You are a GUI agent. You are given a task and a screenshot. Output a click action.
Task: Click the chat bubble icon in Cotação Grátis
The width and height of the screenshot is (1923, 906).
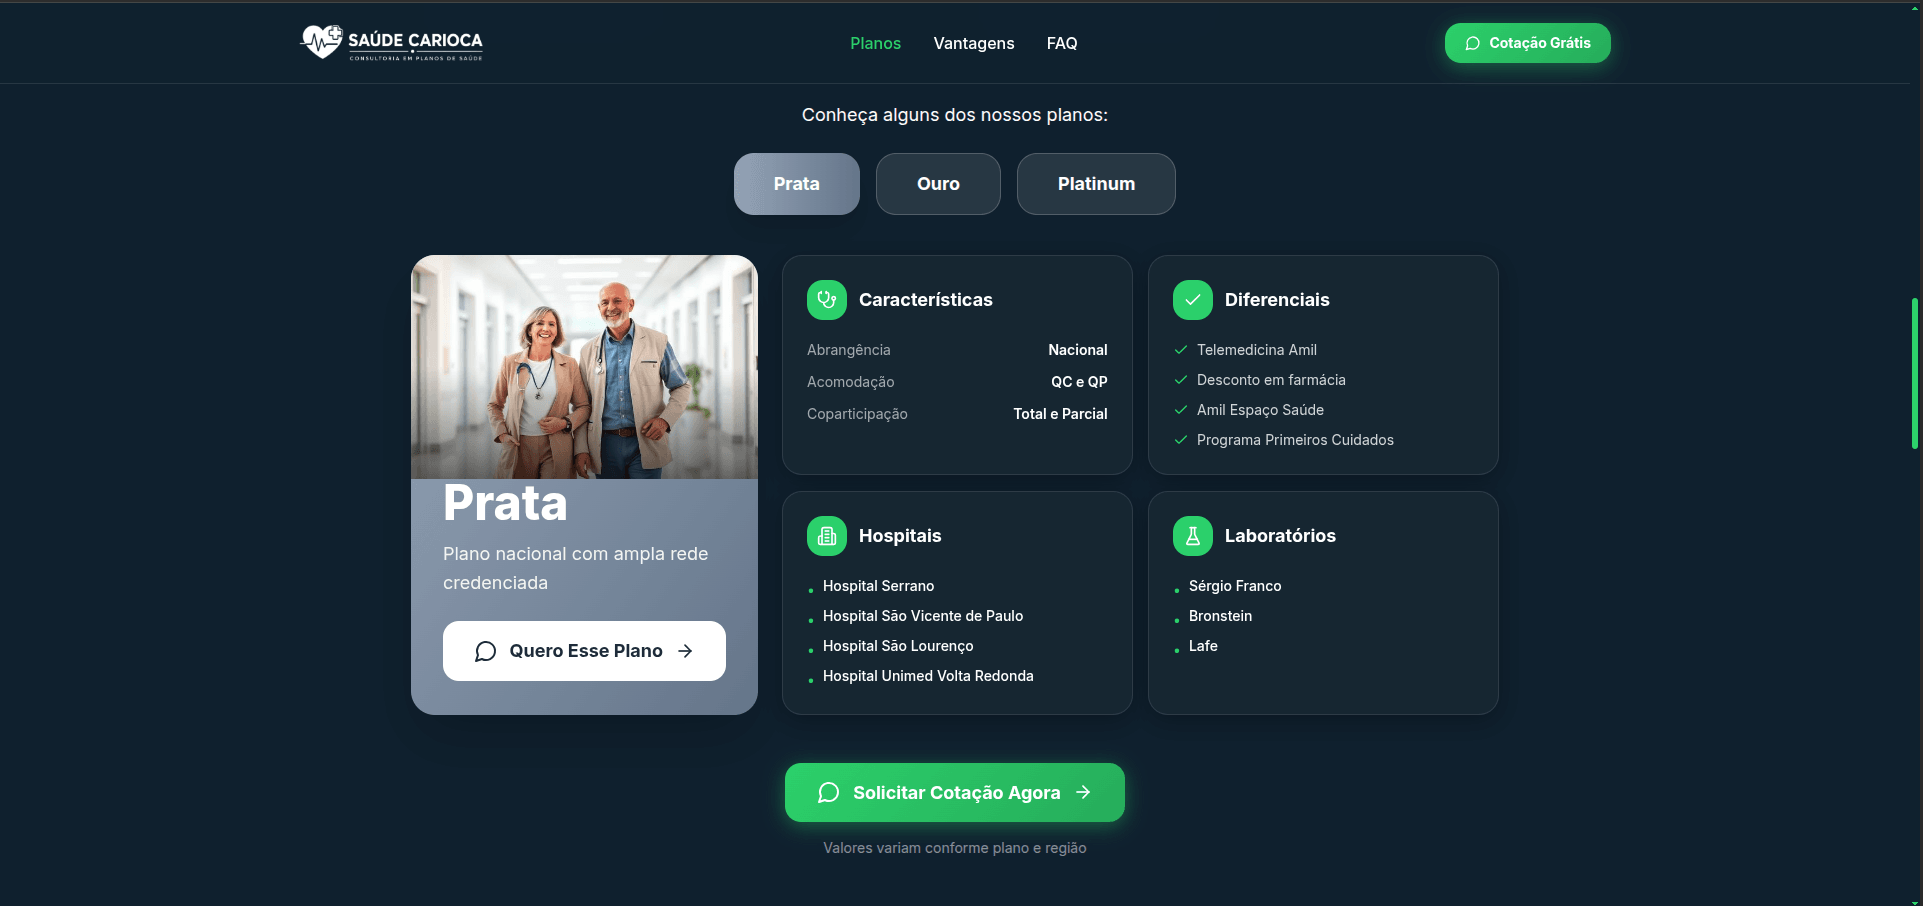(x=1472, y=43)
